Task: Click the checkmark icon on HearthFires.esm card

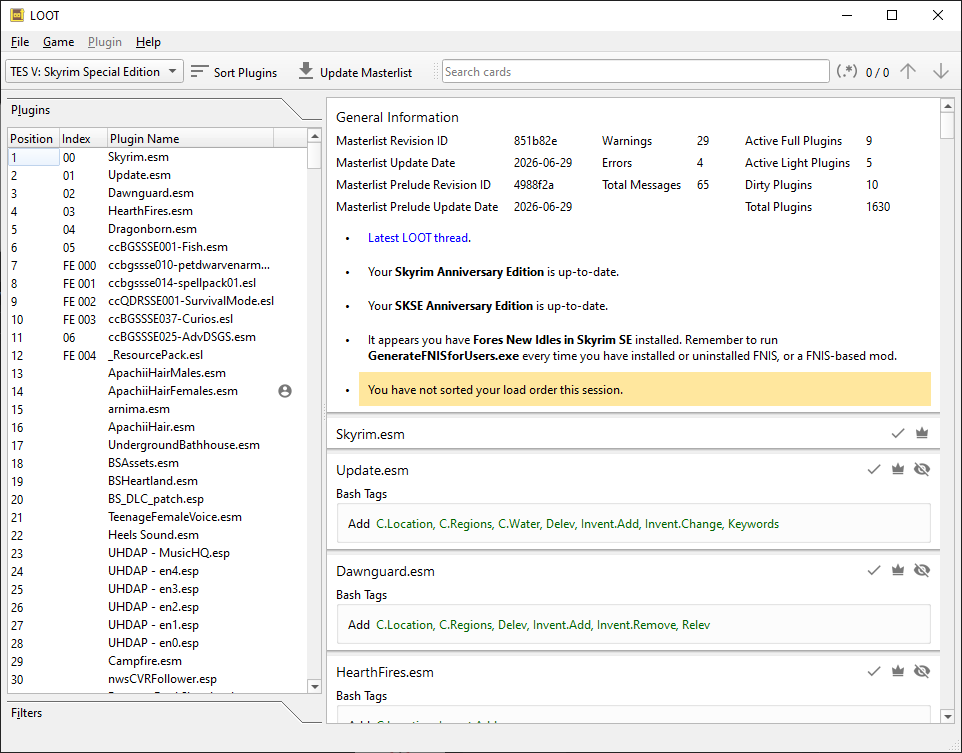Action: (x=874, y=671)
